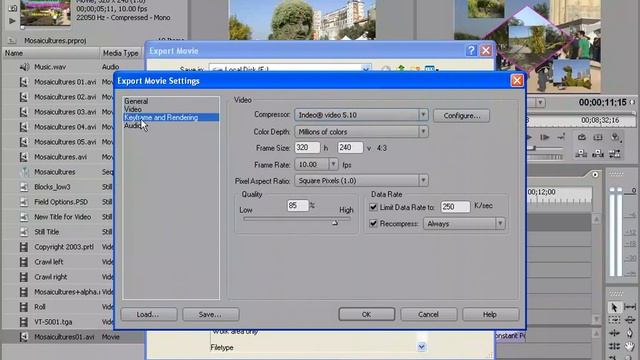
Task: Click the Help button in settings dialog
Action: coord(491,314)
